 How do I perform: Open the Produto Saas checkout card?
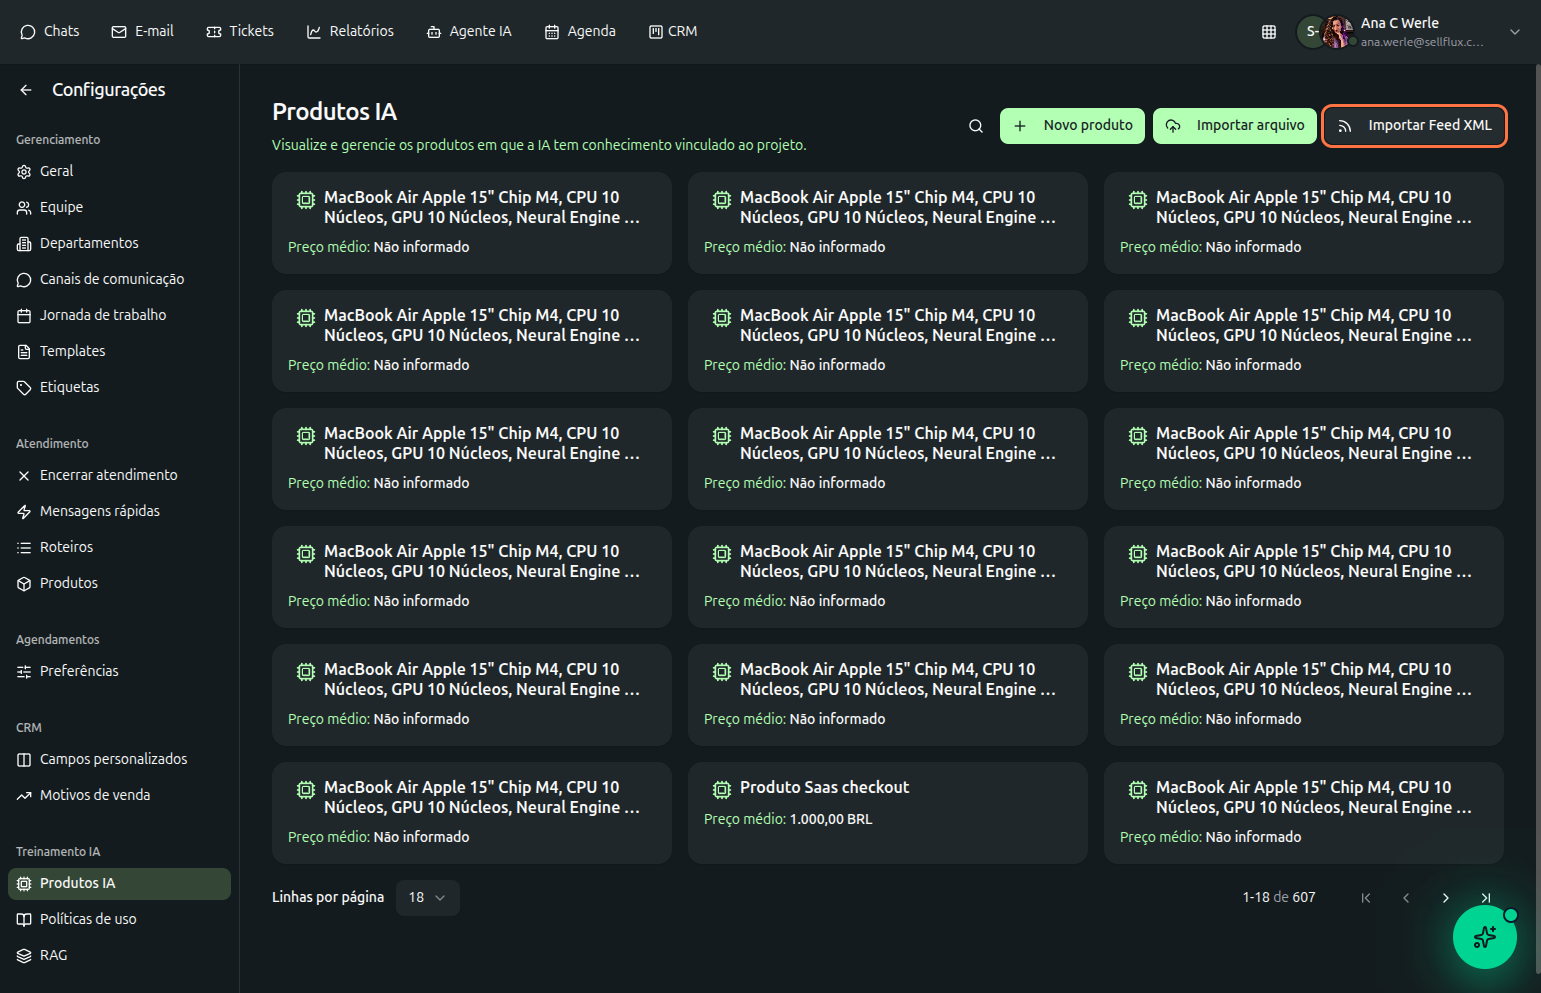pos(887,812)
